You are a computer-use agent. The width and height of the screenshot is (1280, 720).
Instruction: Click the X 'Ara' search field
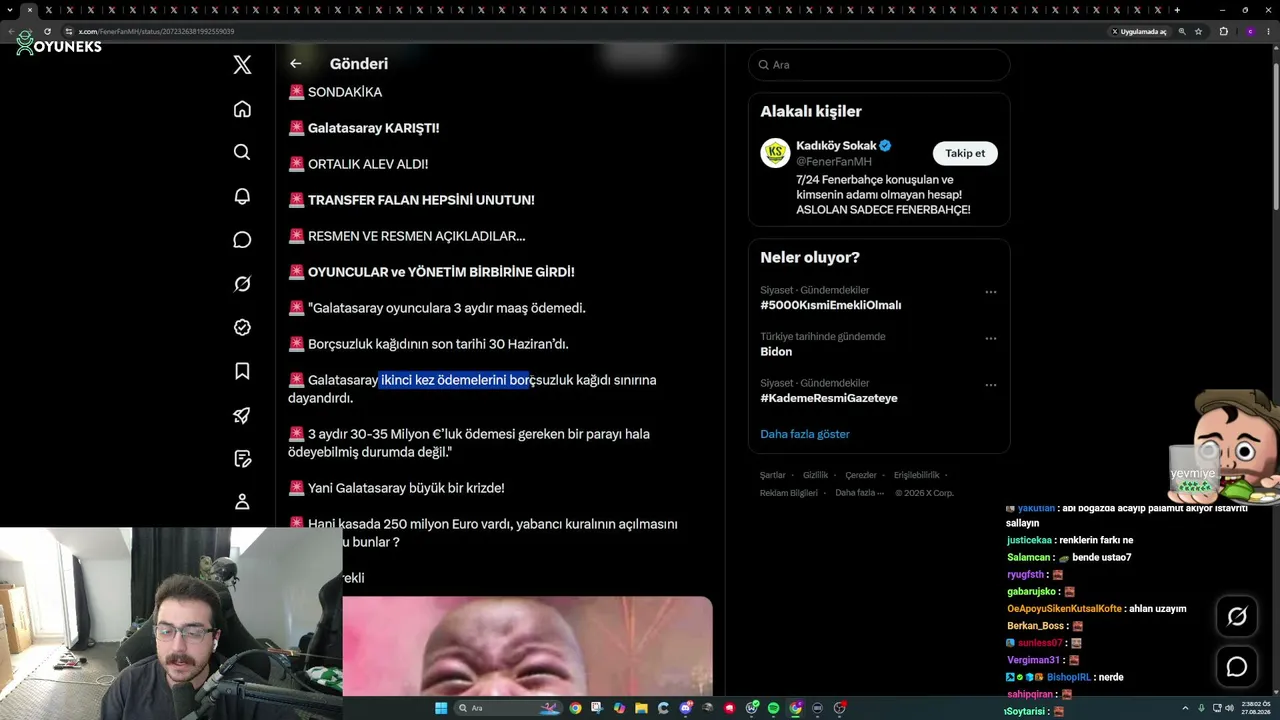[x=879, y=65]
